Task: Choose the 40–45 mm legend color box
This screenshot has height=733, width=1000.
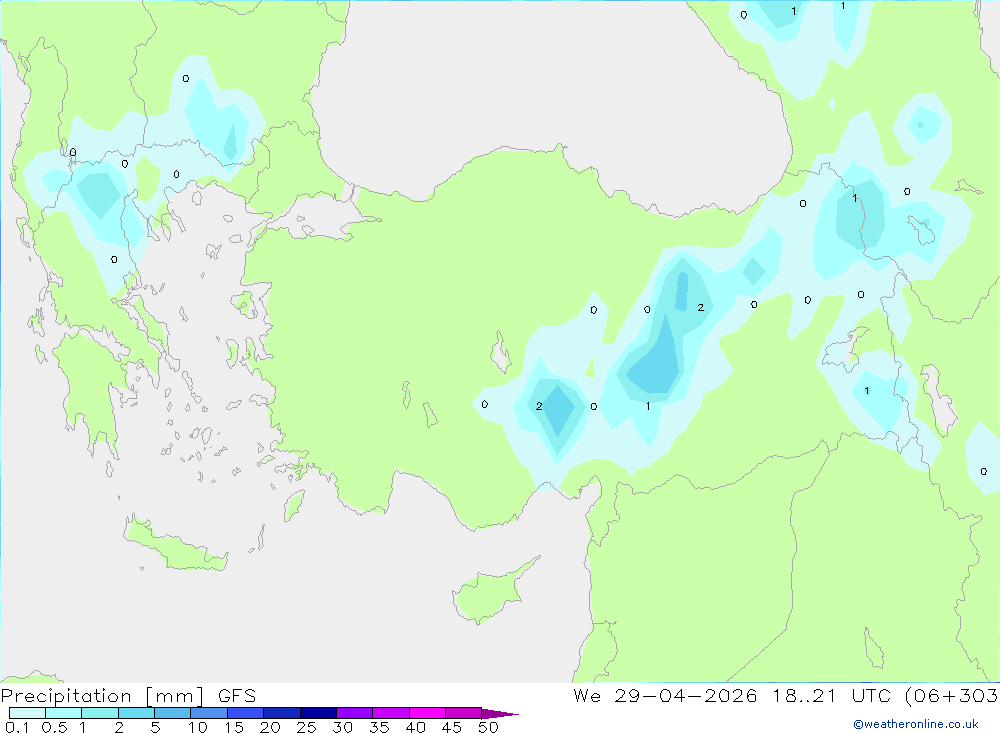Action: coord(427,713)
